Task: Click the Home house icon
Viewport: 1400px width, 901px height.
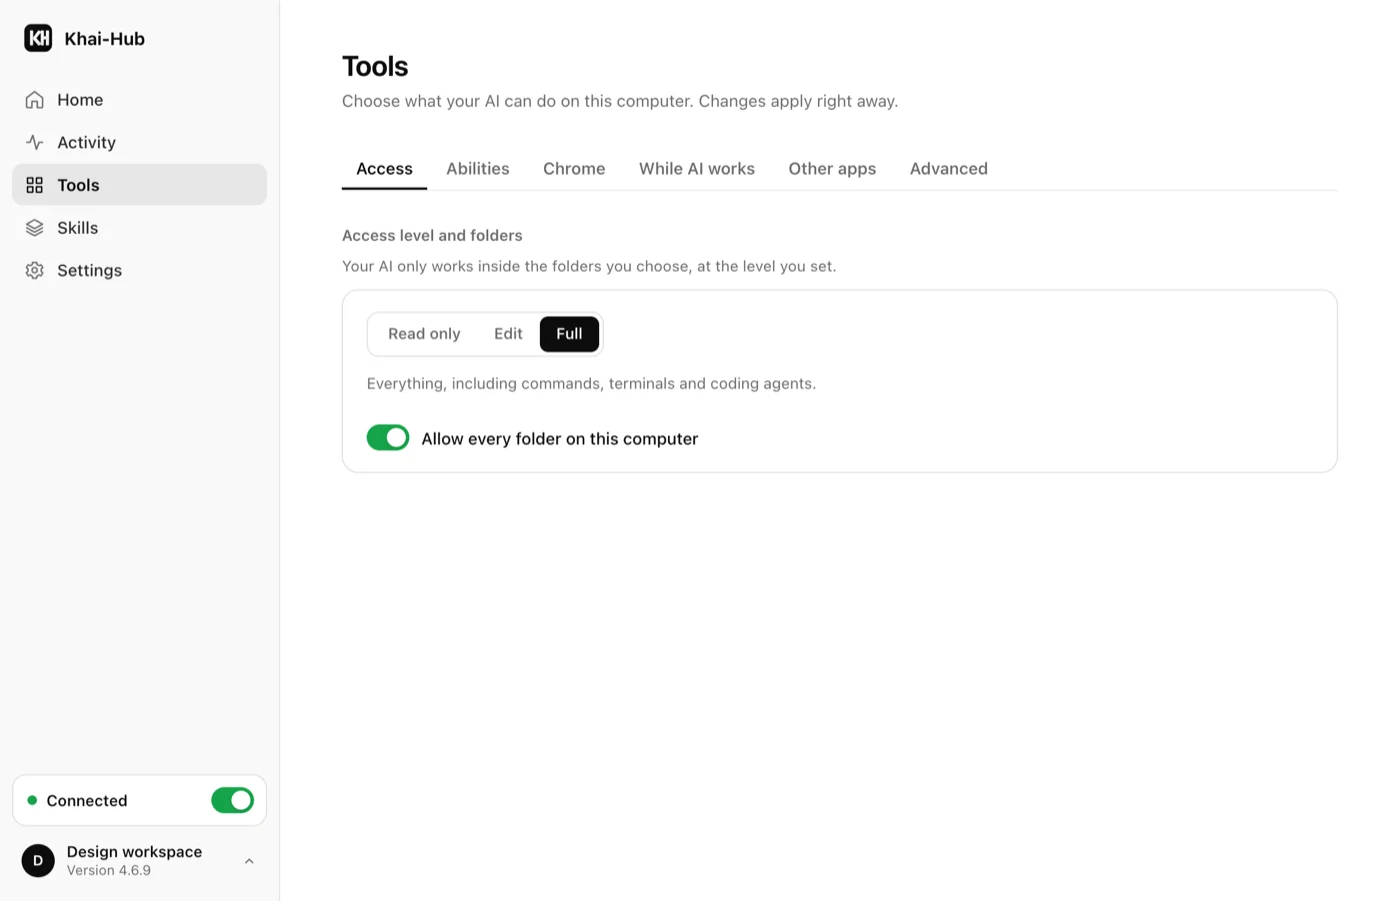Action: pyautogui.click(x=35, y=100)
